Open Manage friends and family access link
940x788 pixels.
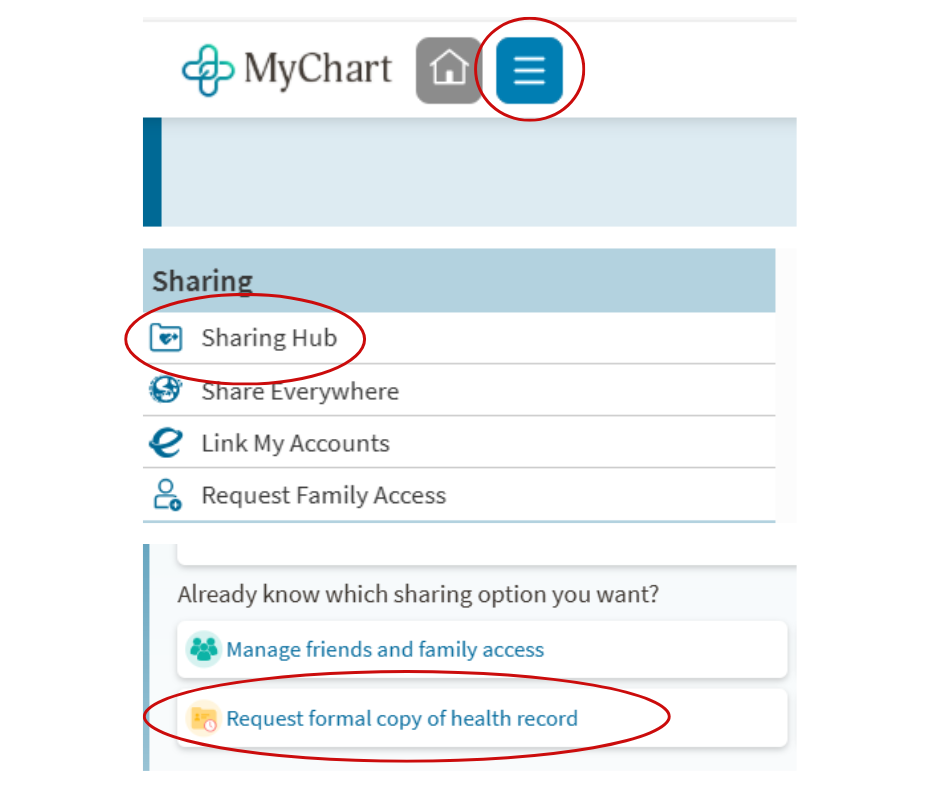(385, 650)
